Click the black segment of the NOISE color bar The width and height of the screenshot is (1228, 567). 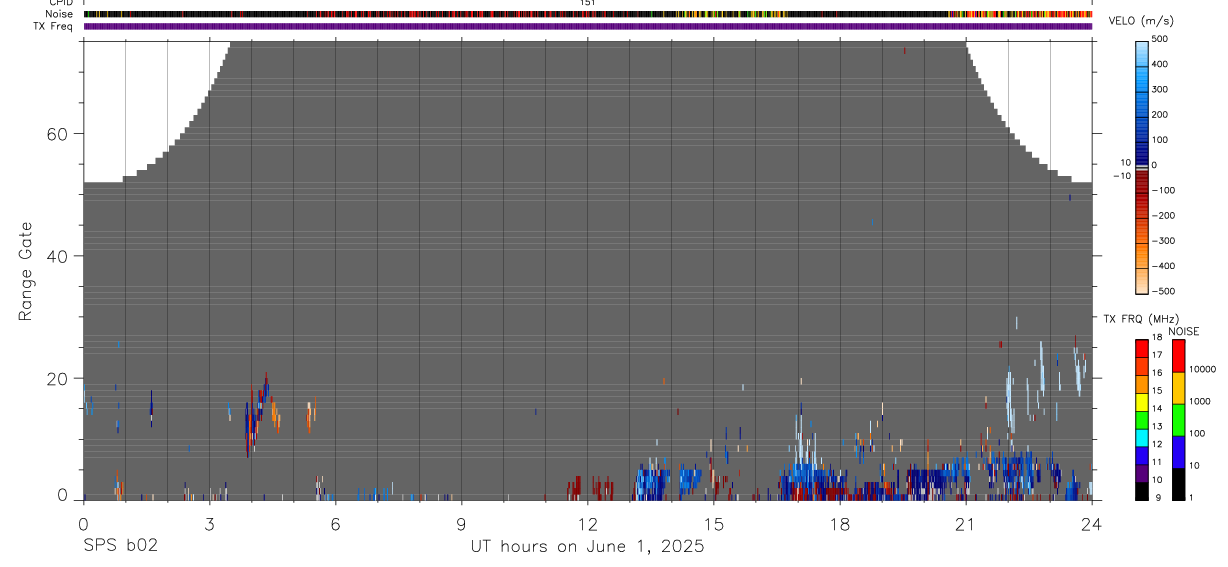1179,484
